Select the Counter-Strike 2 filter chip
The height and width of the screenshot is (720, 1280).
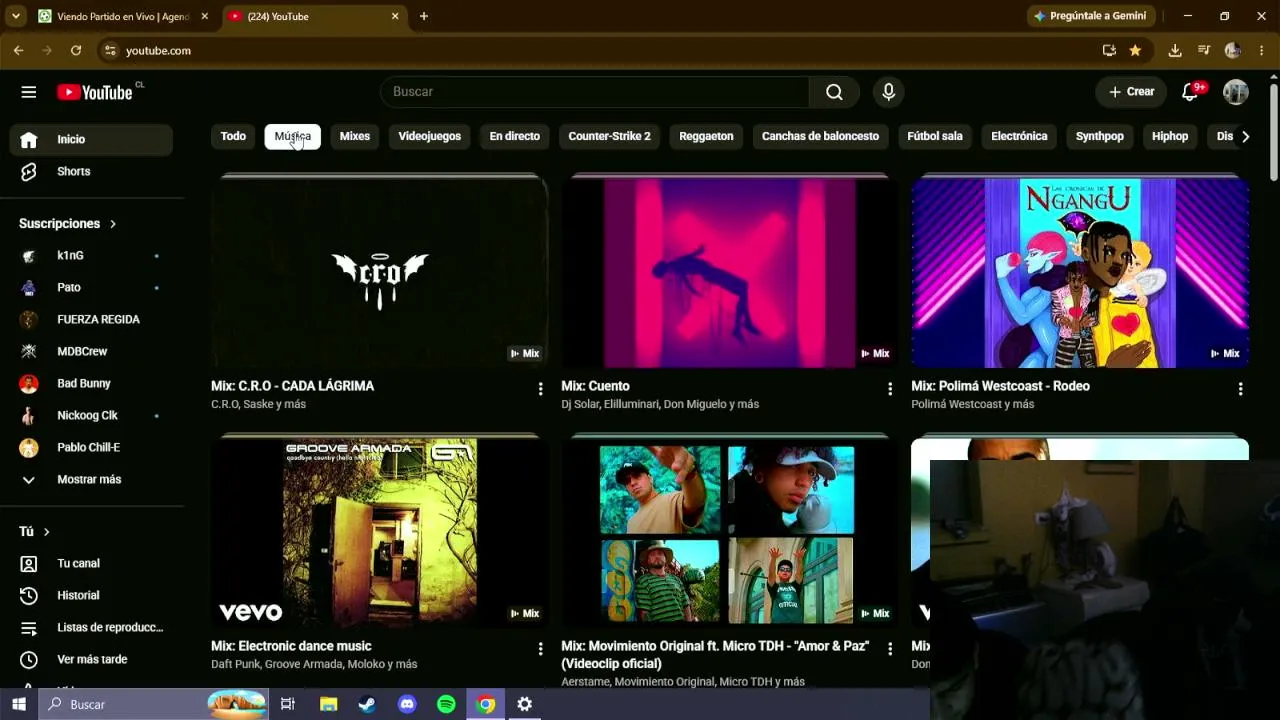(x=610, y=136)
